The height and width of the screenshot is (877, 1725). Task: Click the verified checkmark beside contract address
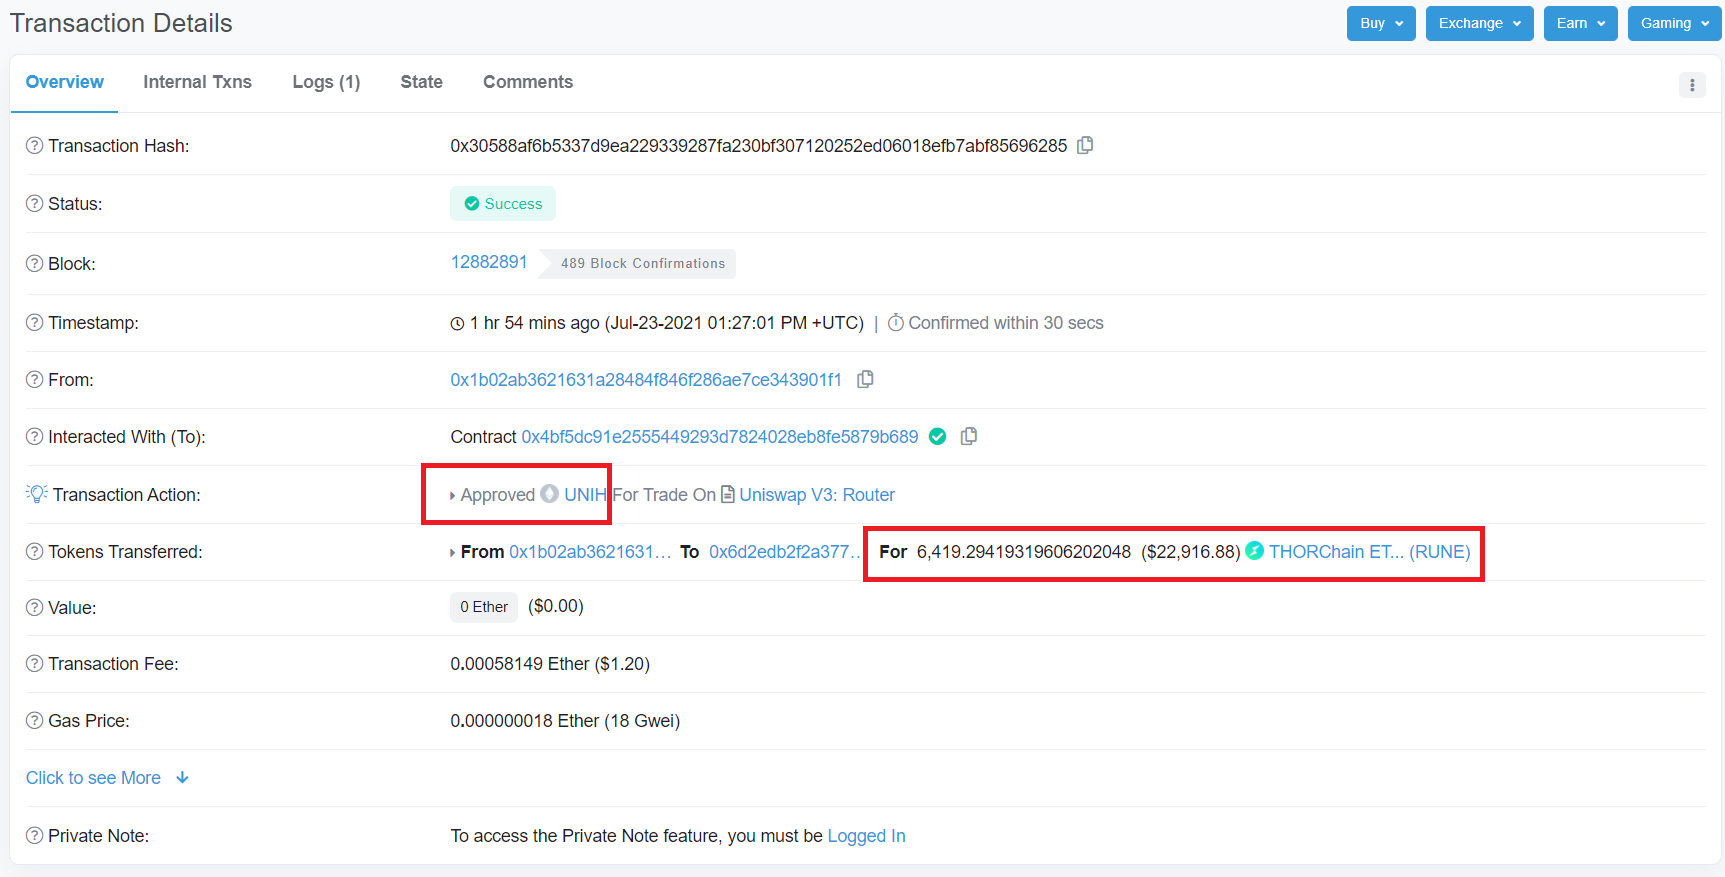[x=938, y=436]
